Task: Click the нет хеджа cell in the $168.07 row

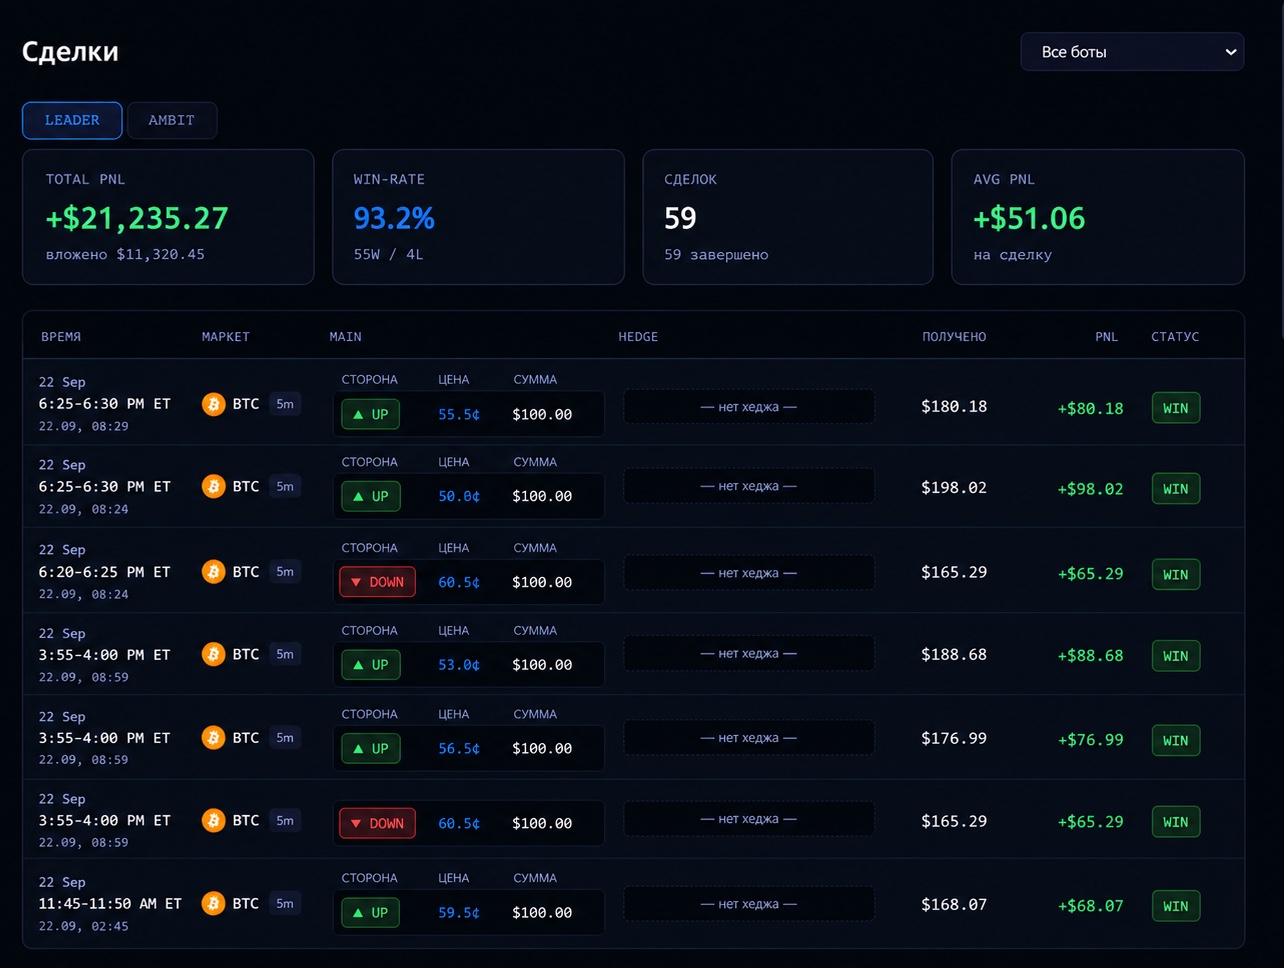Action: (749, 904)
